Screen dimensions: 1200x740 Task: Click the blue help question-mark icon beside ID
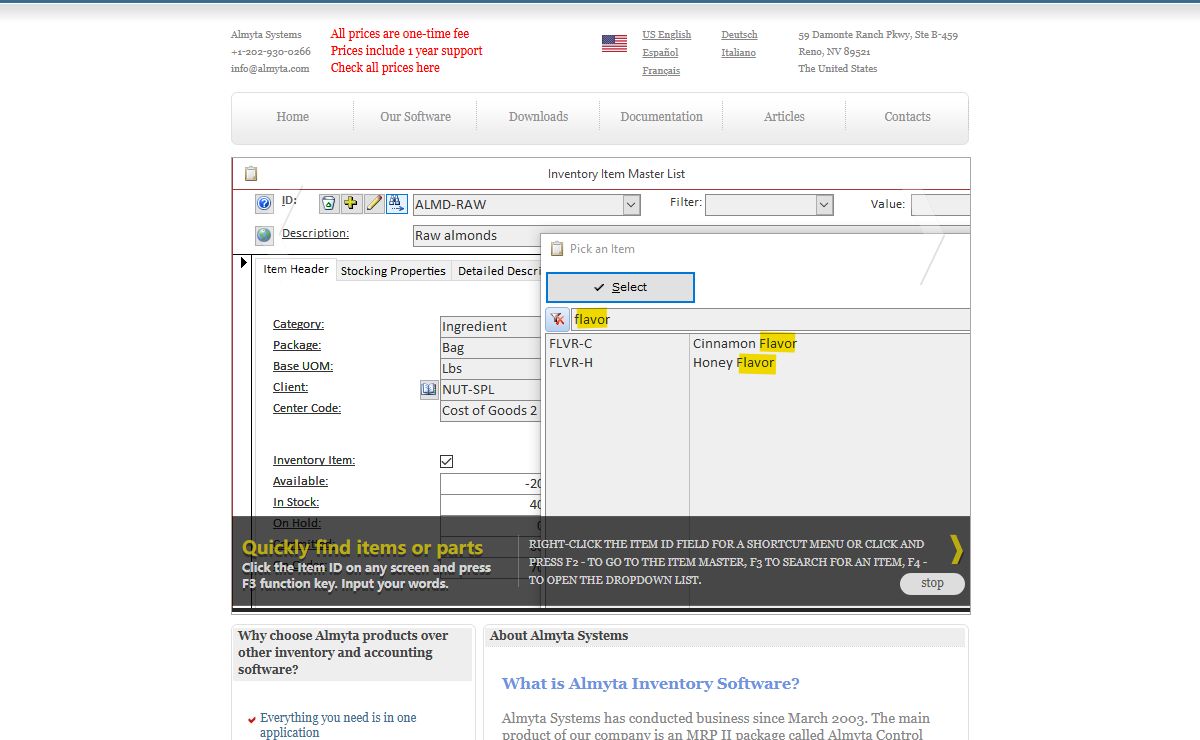tap(264, 204)
